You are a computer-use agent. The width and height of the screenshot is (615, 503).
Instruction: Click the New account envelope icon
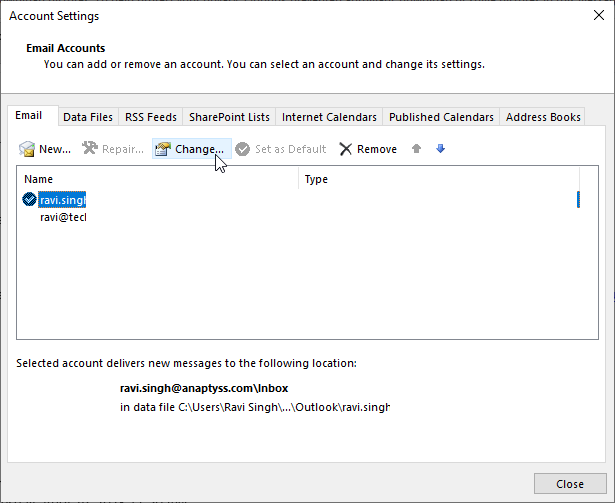point(27,149)
